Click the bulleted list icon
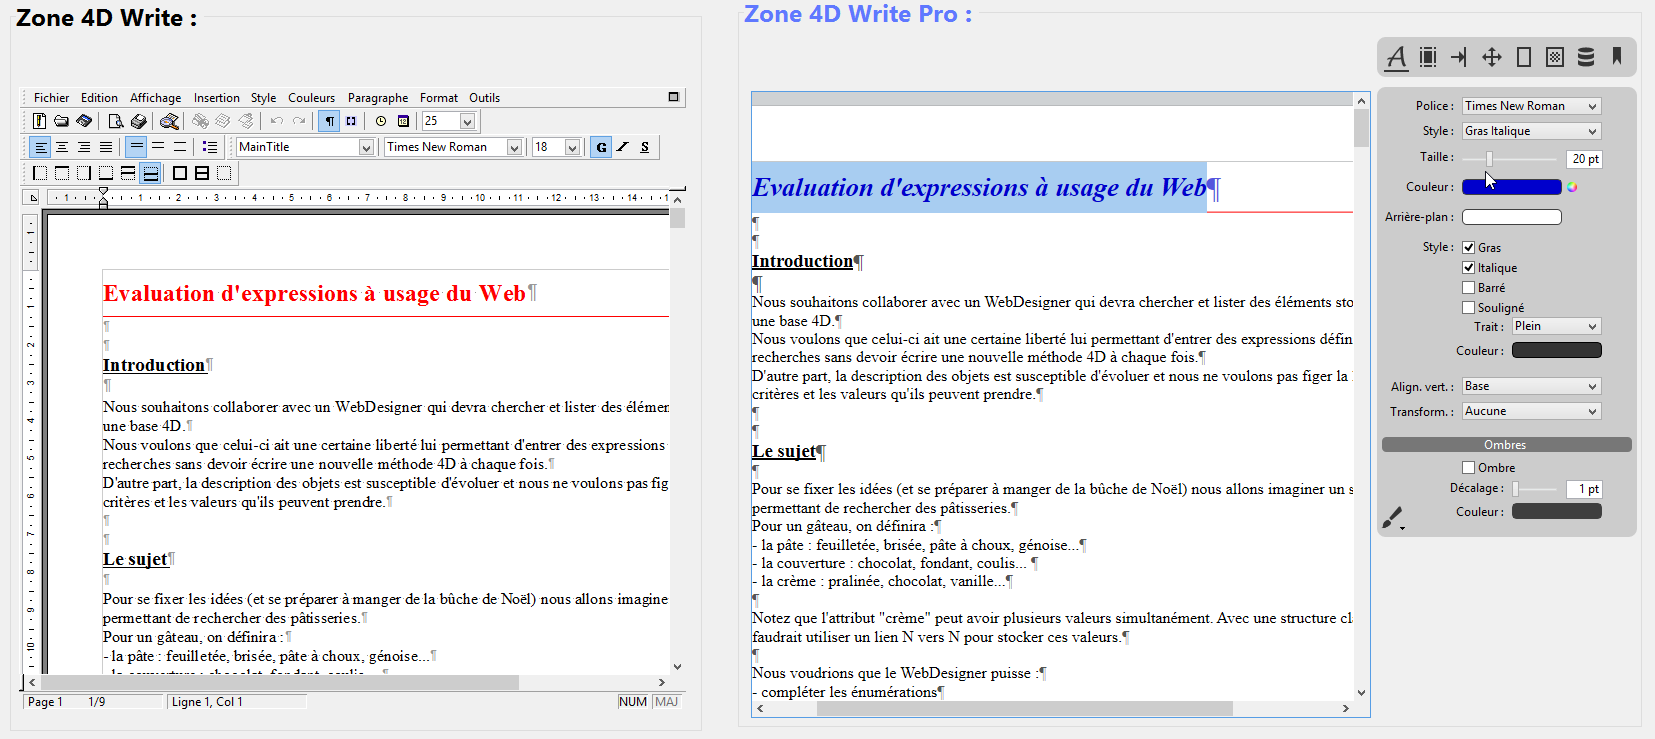This screenshot has width=1655, height=739. (x=209, y=147)
